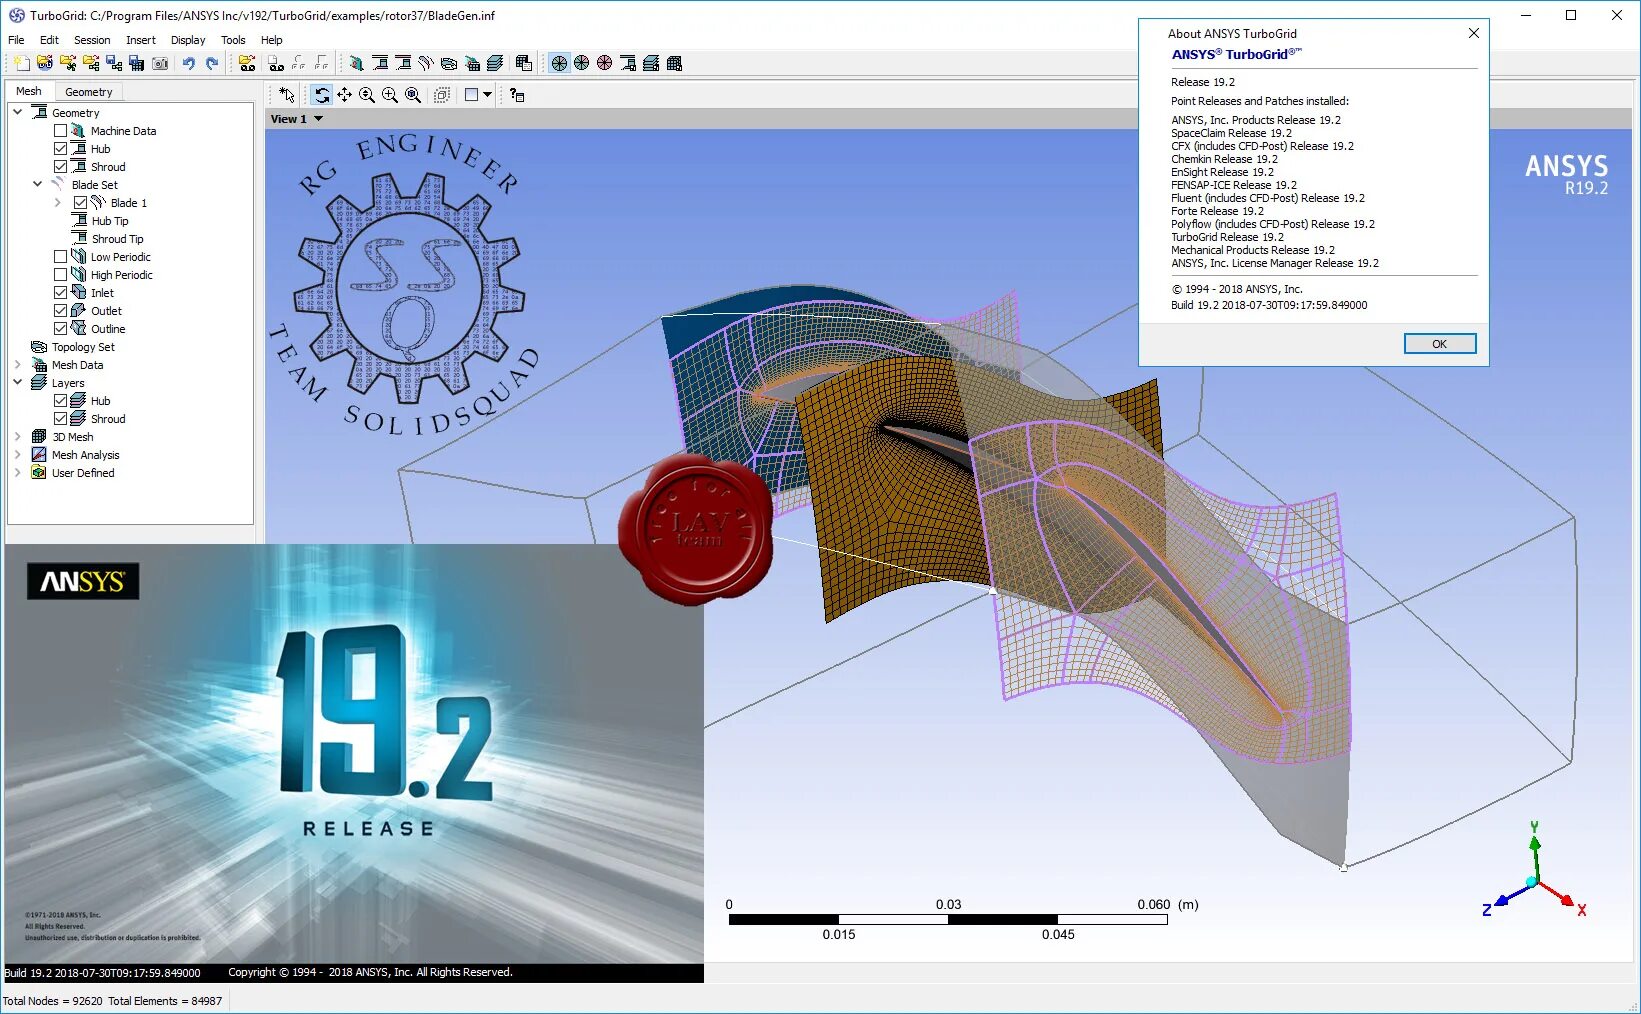Activate the Rotate view tool
The height and width of the screenshot is (1014, 1641).
coord(321,95)
